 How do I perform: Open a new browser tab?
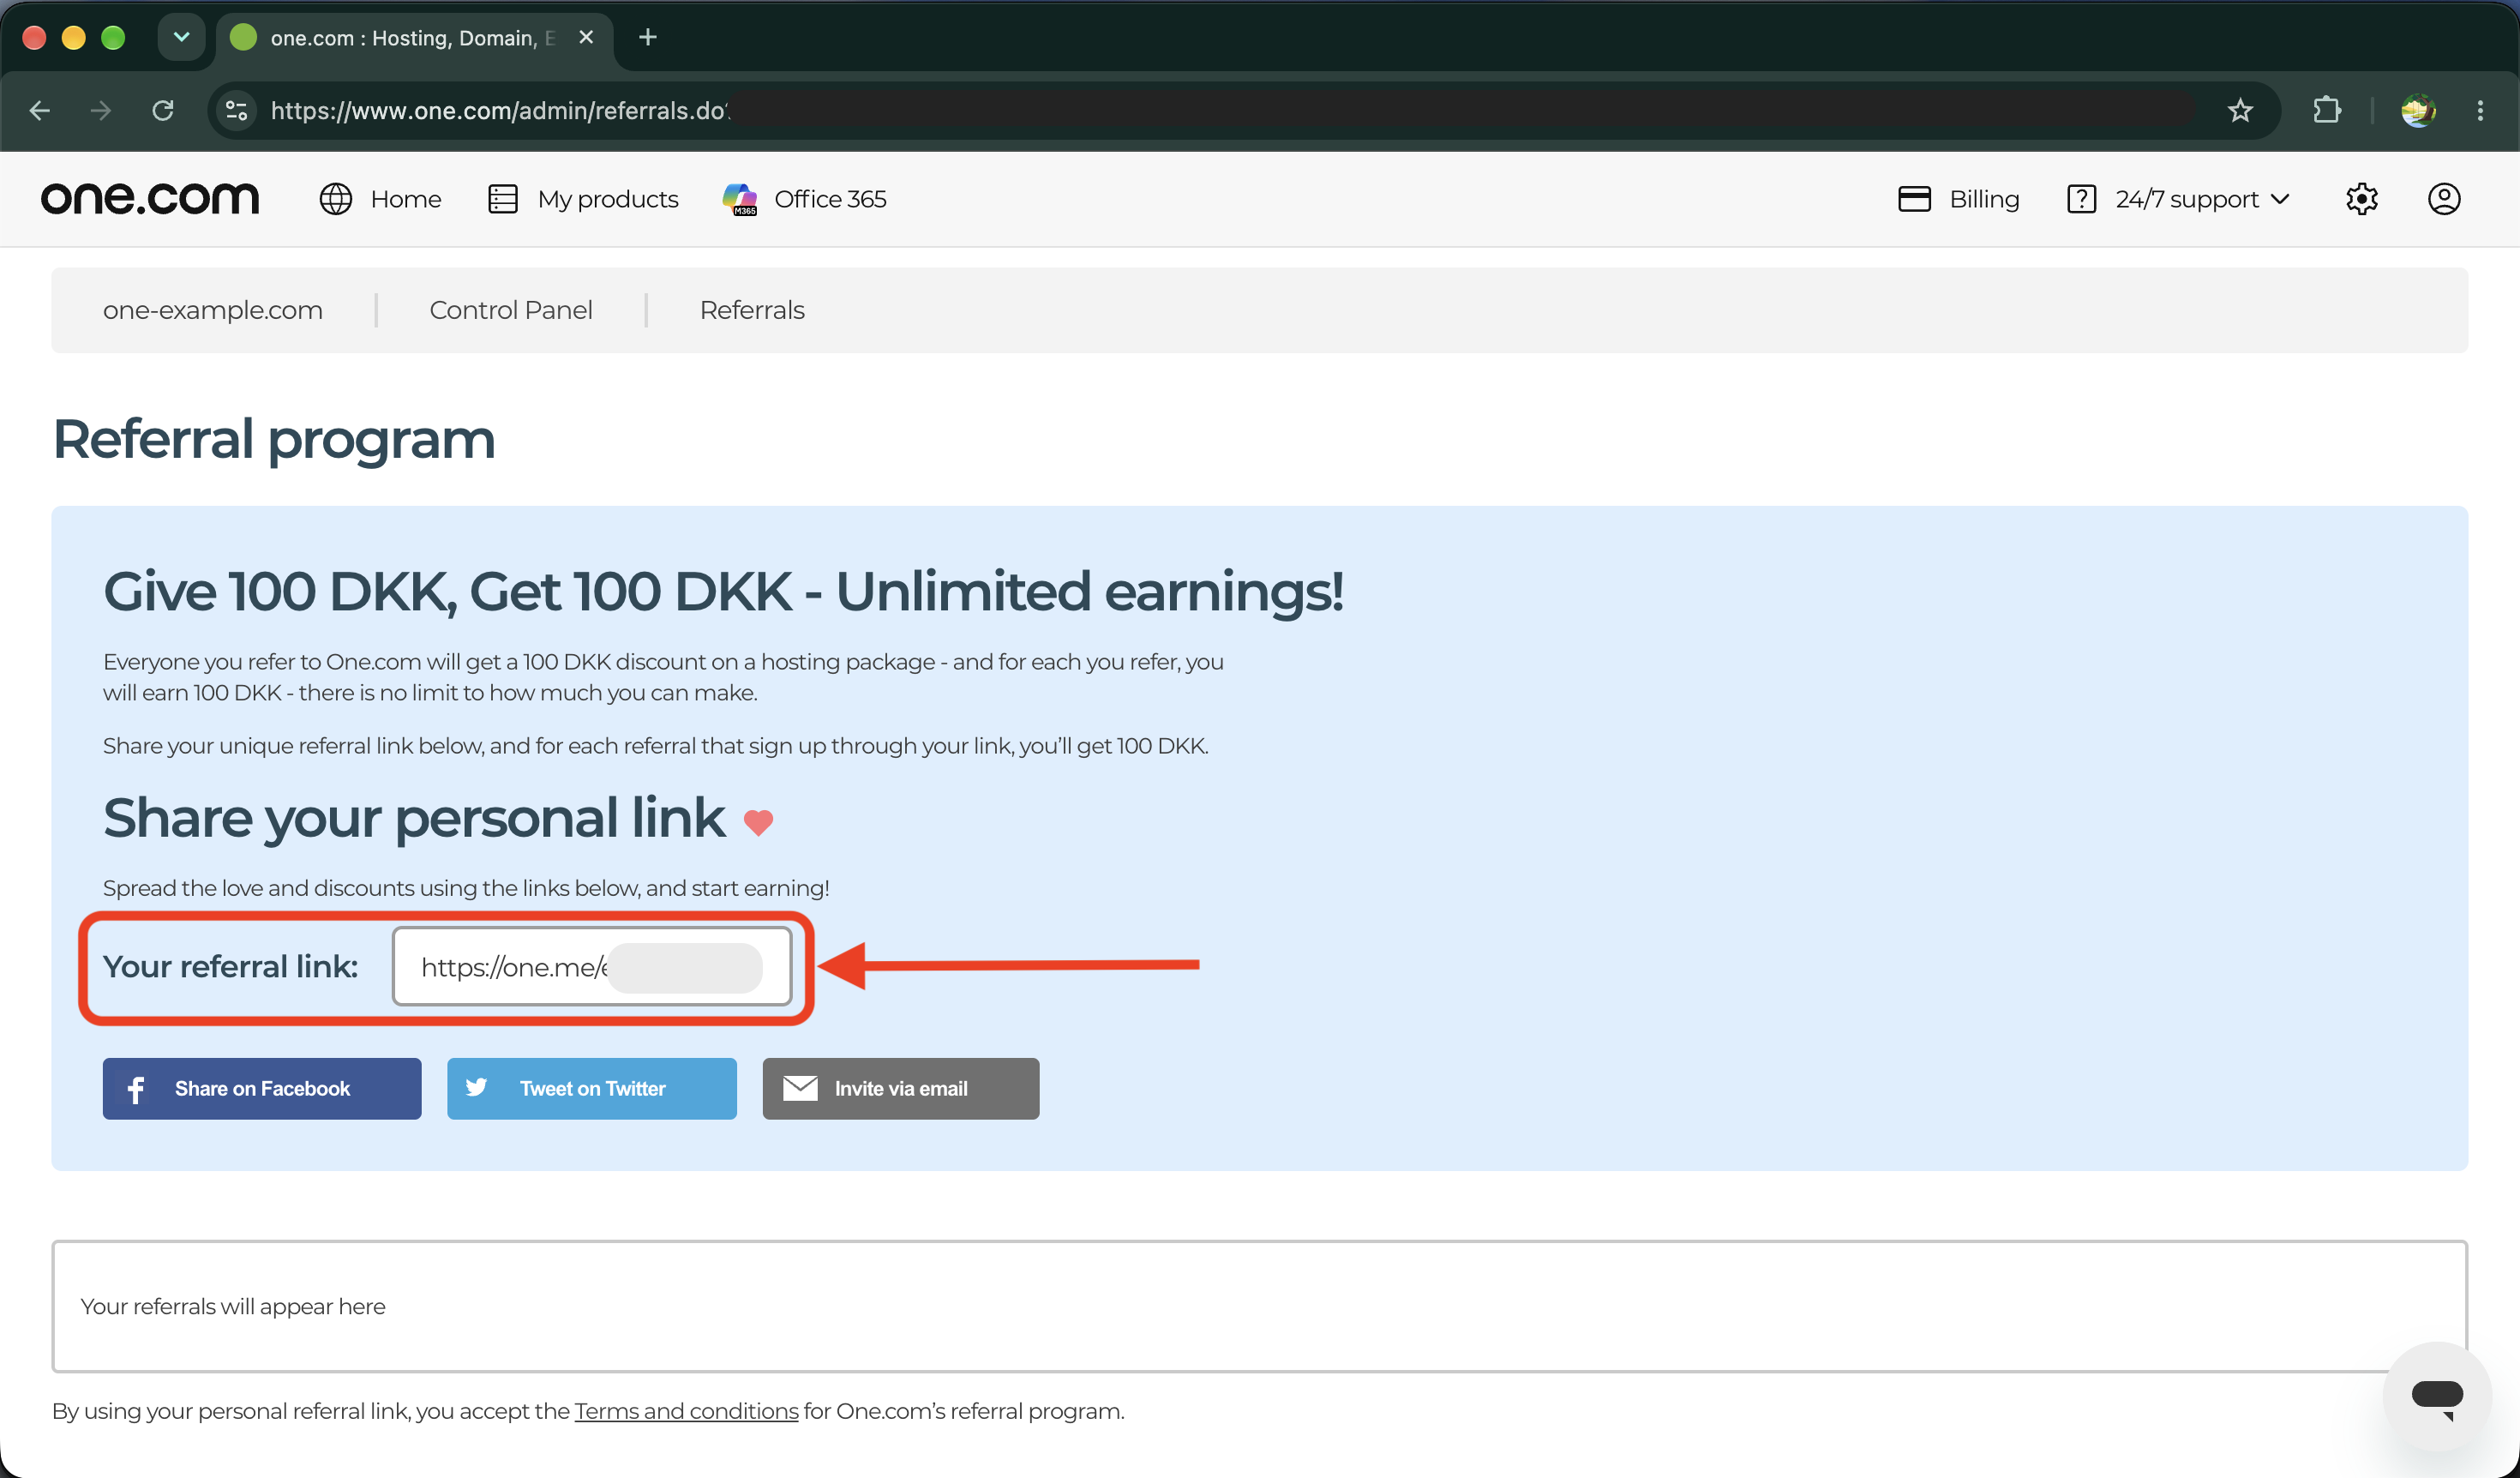coord(648,37)
